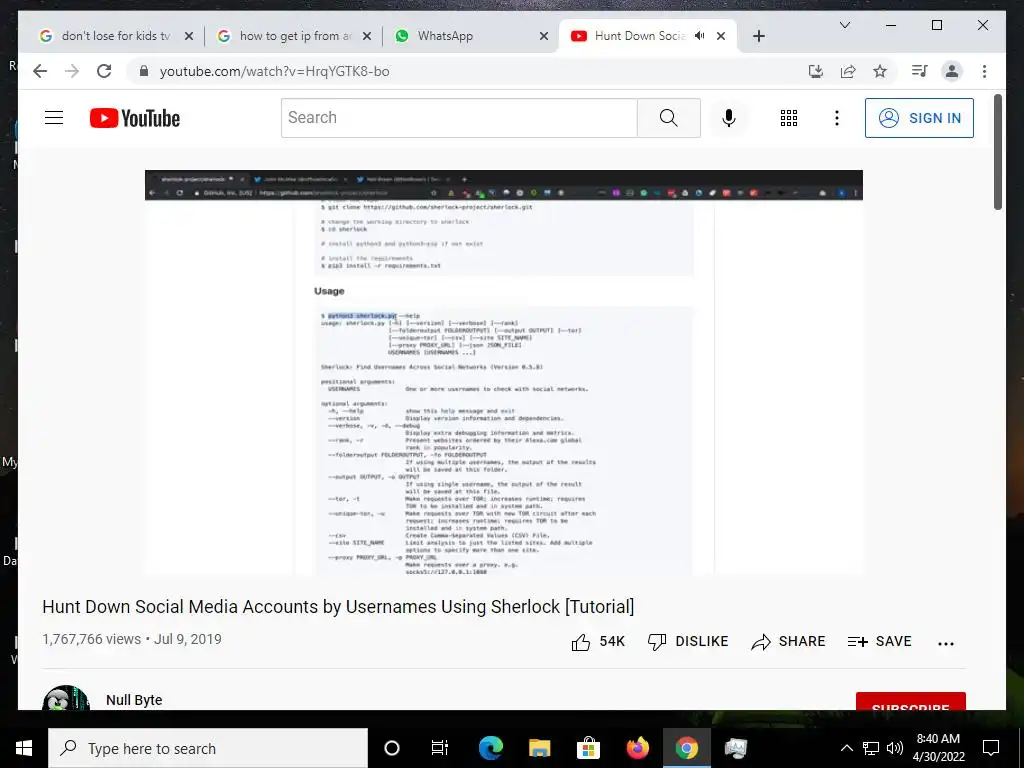
Task: Start voice search with the microphone icon
Action: point(729,118)
